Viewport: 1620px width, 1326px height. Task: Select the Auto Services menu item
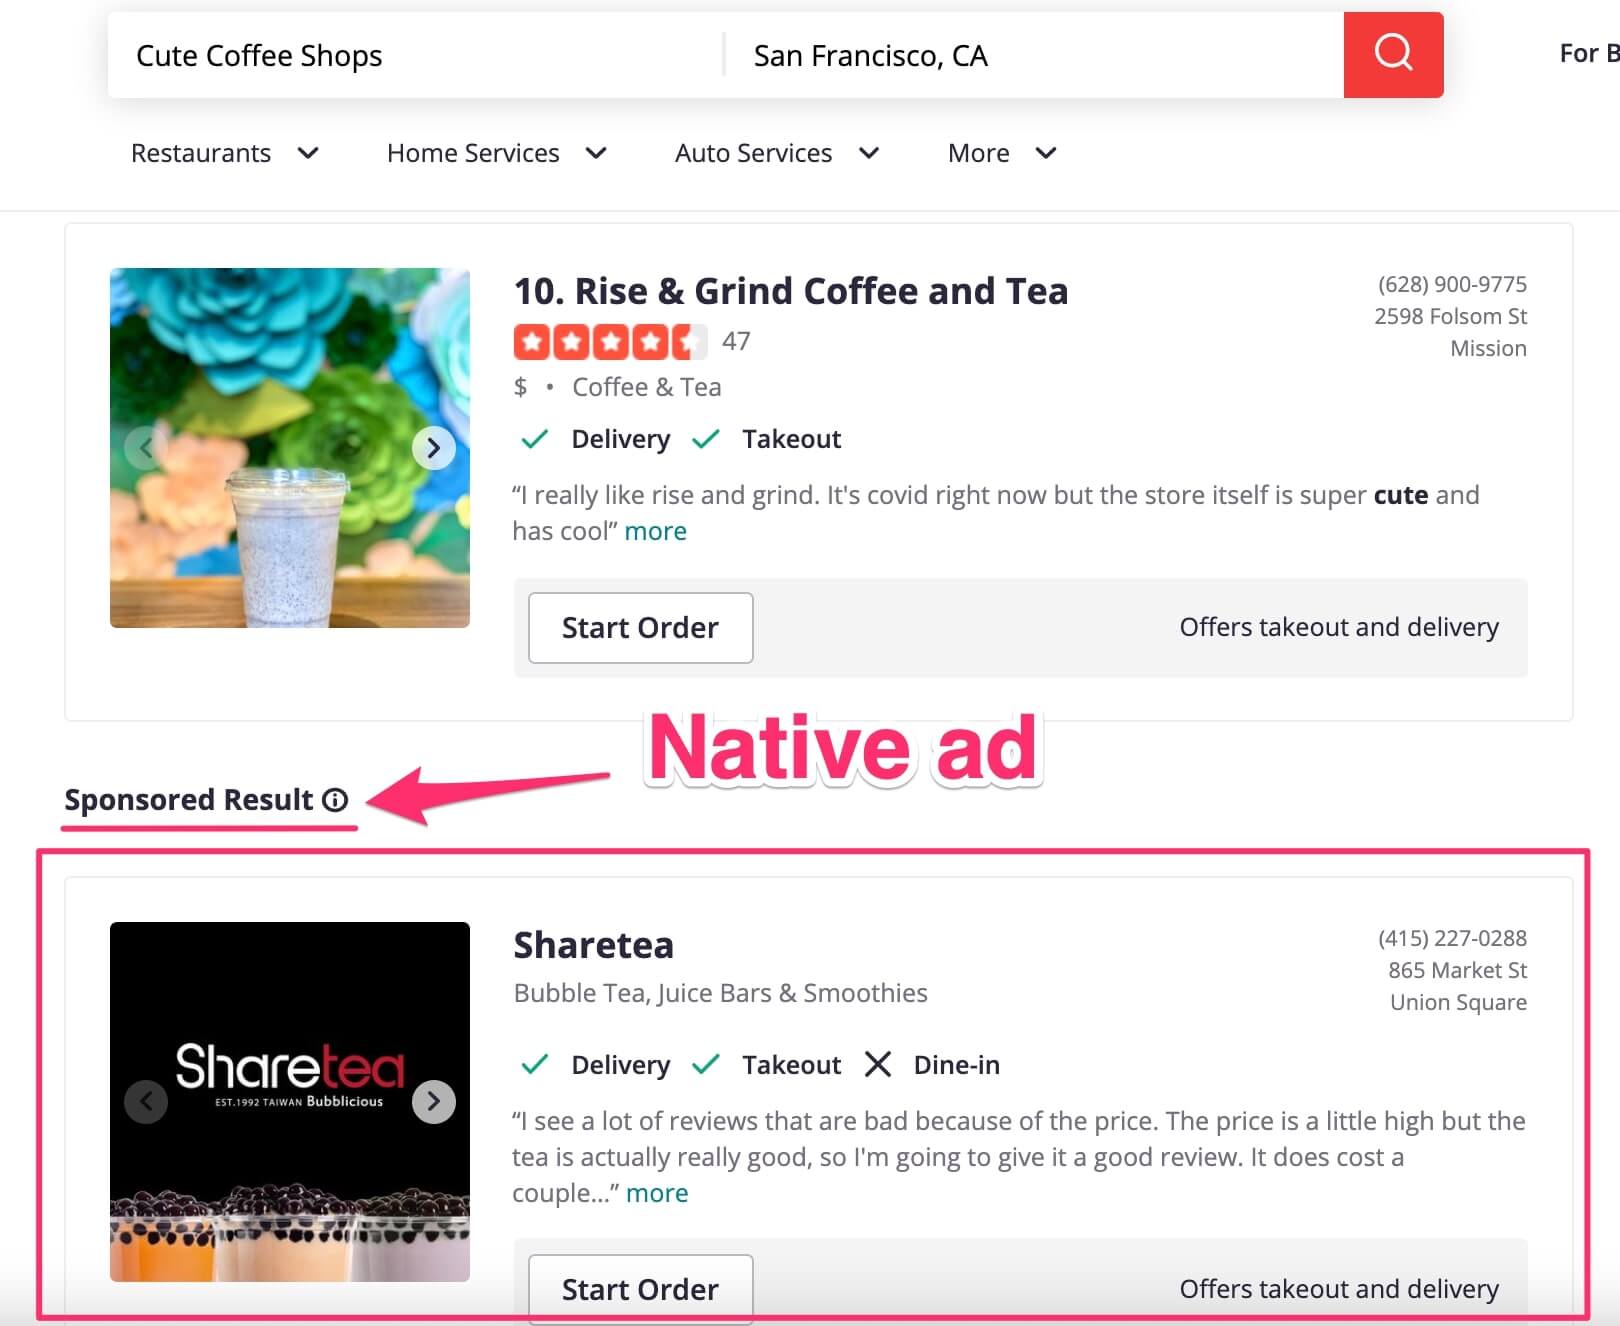(777, 153)
